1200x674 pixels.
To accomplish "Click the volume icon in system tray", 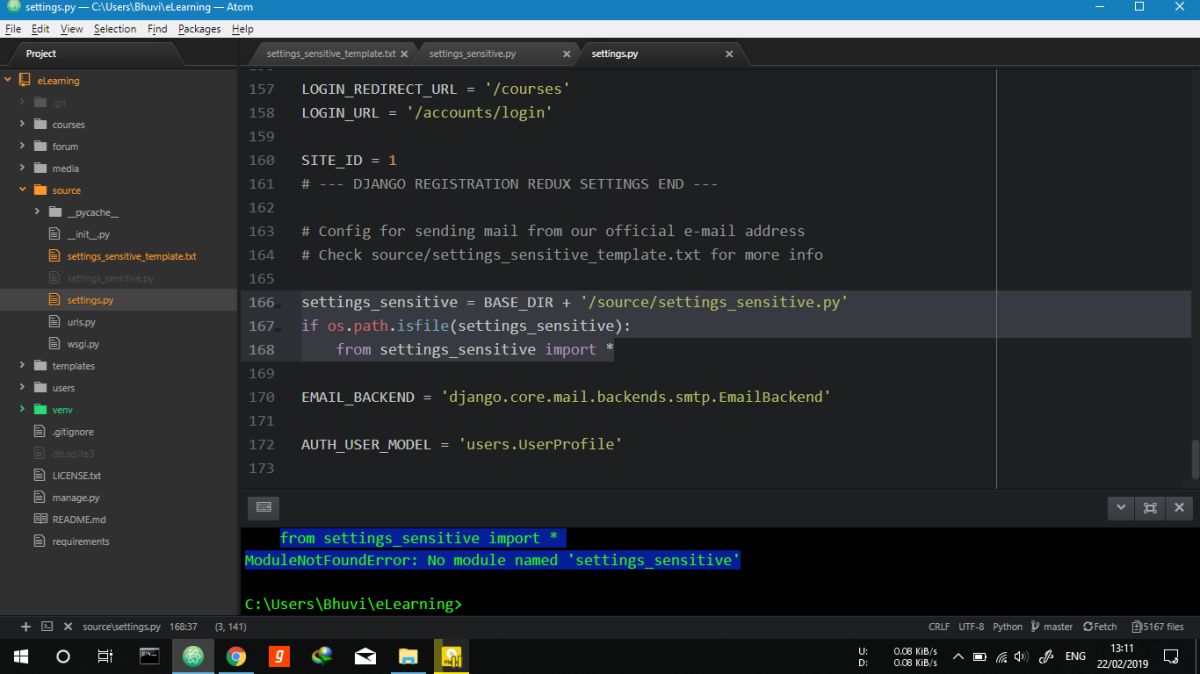I will pyautogui.click(x=1021, y=657).
